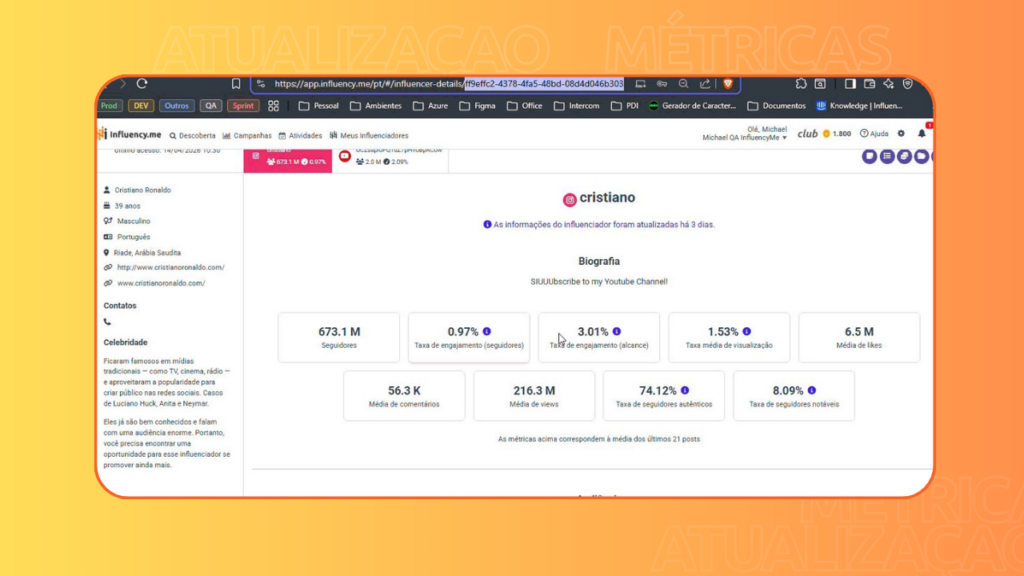Toggle the browser sidebar panel icon

point(850,84)
